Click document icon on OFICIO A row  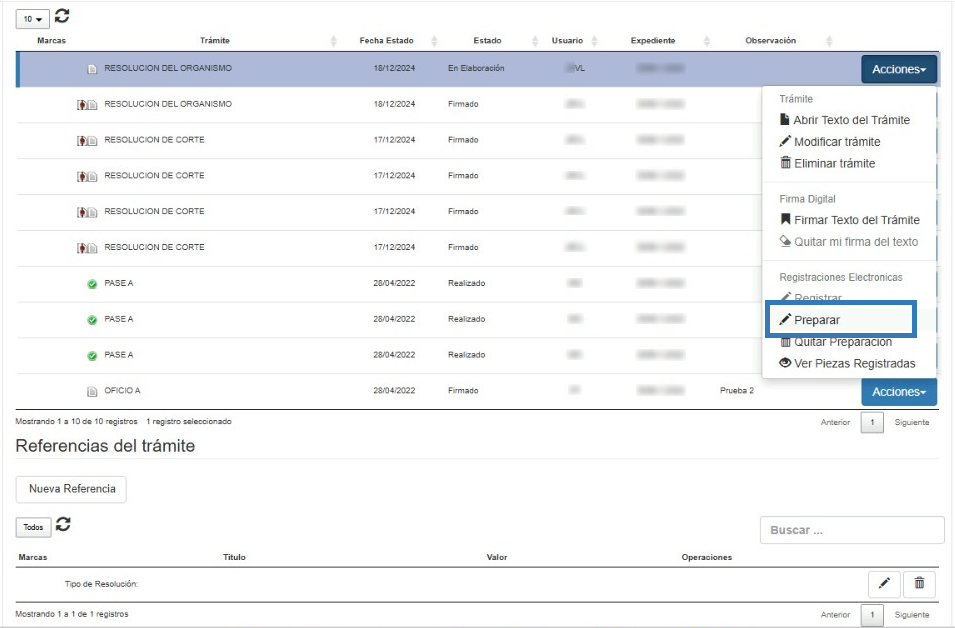pyautogui.click(x=92, y=391)
